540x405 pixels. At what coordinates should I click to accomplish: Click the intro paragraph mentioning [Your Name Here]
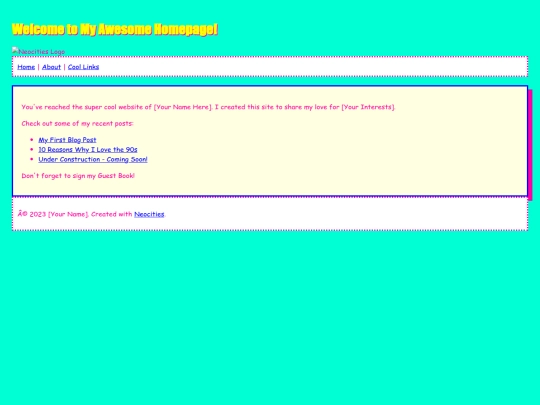[208, 107]
